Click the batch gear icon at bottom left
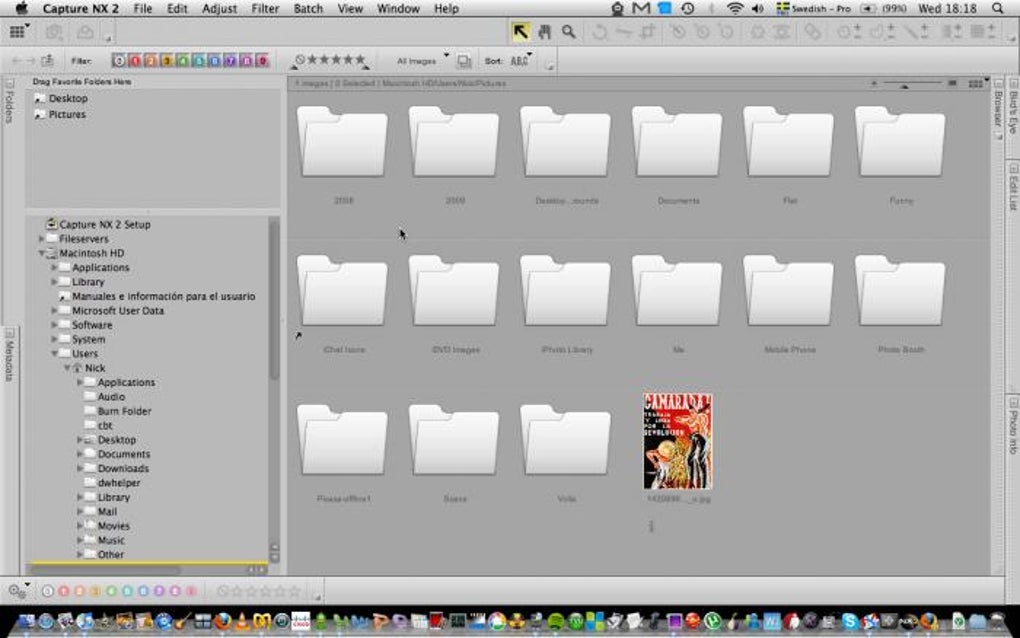Viewport: 1020px width, 638px height. 16,591
